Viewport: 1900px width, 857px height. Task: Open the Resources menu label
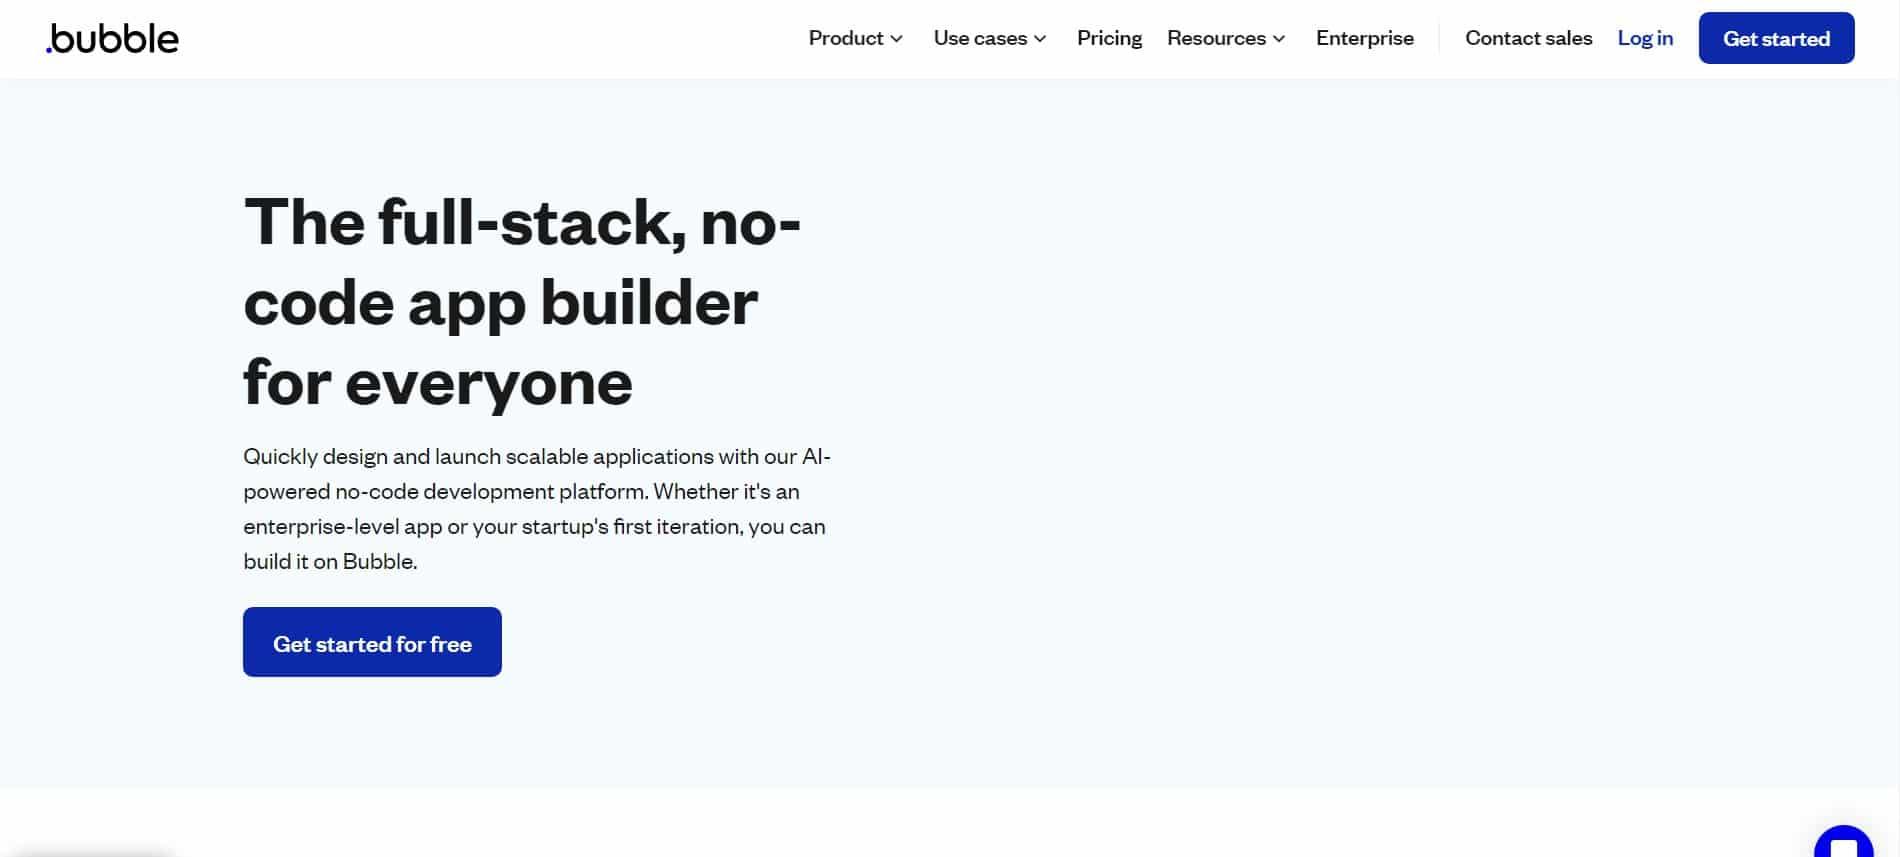tap(1216, 38)
